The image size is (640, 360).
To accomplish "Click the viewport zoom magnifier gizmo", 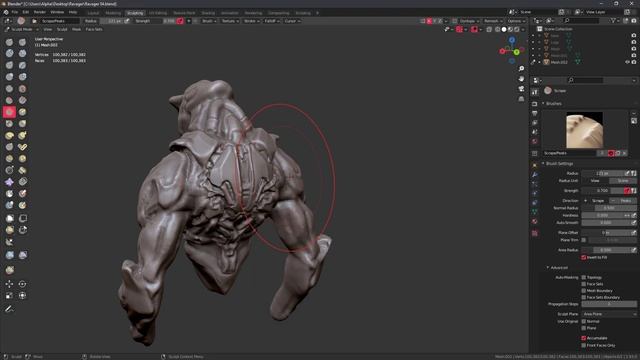I will click(521, 69).
